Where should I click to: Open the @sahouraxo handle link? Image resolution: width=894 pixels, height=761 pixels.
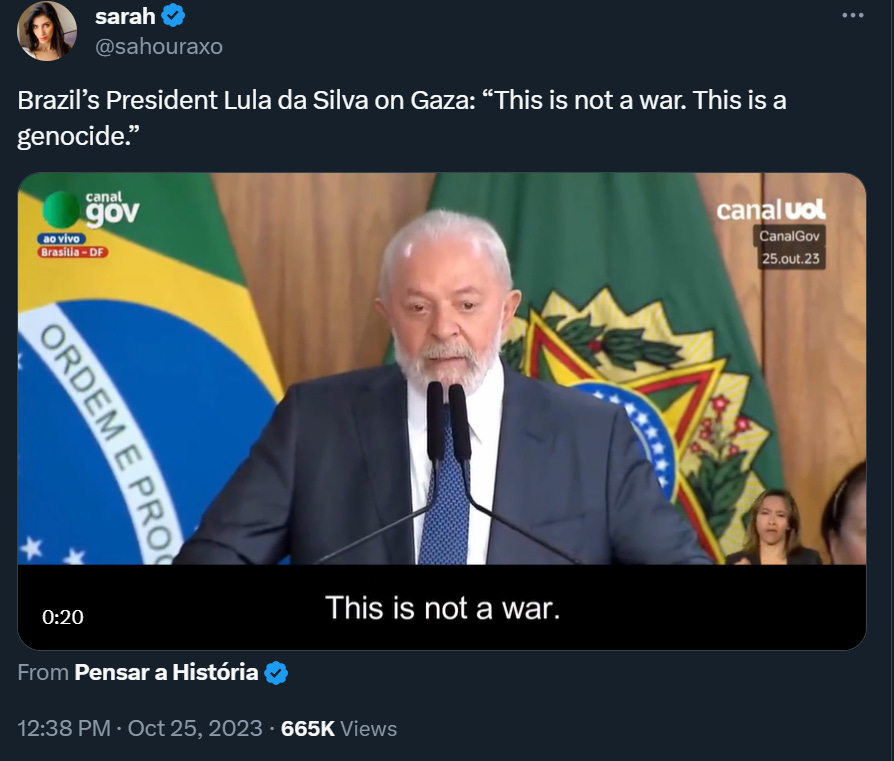pos(159,47)
